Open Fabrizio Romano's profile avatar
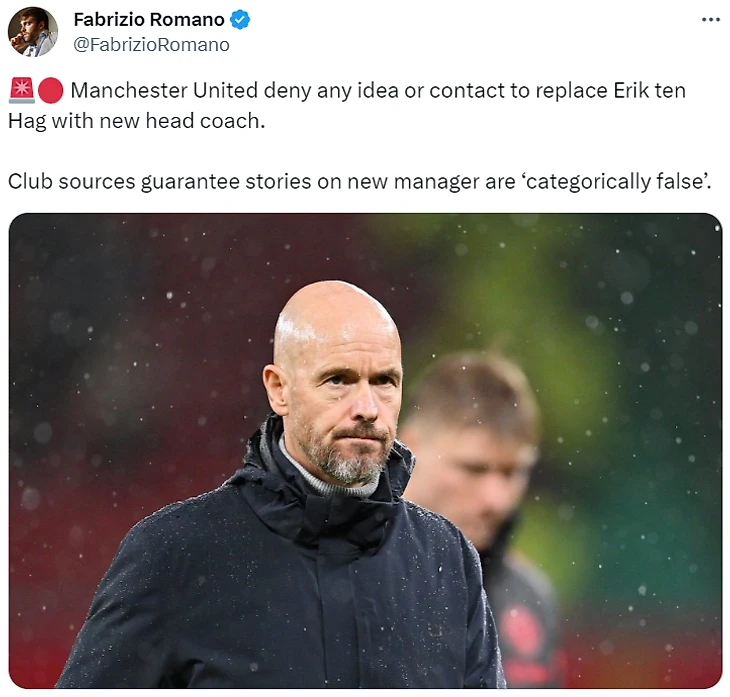This screenshot has width=730, height=697. pyautogui.click(x=33, y=32)
